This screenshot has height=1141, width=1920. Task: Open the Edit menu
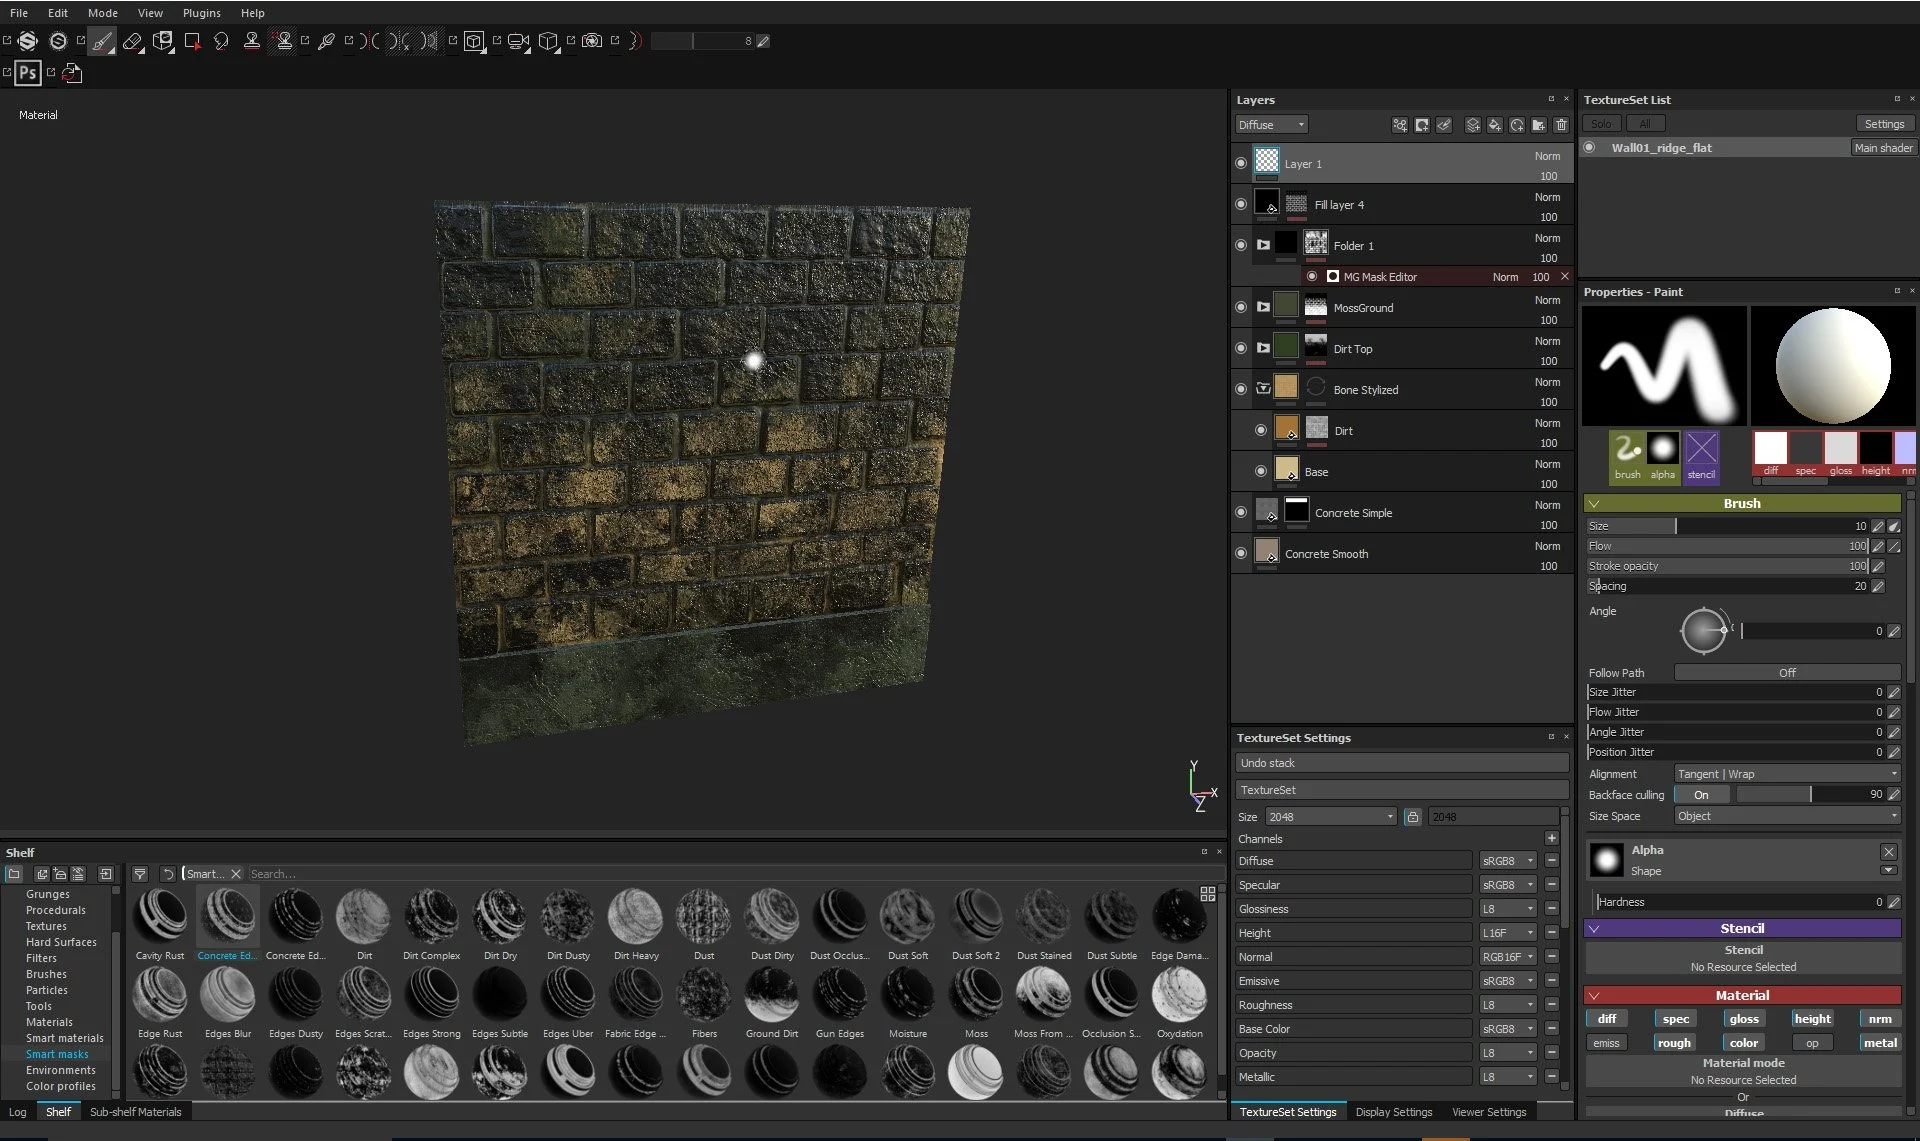[x=58, y=13]
